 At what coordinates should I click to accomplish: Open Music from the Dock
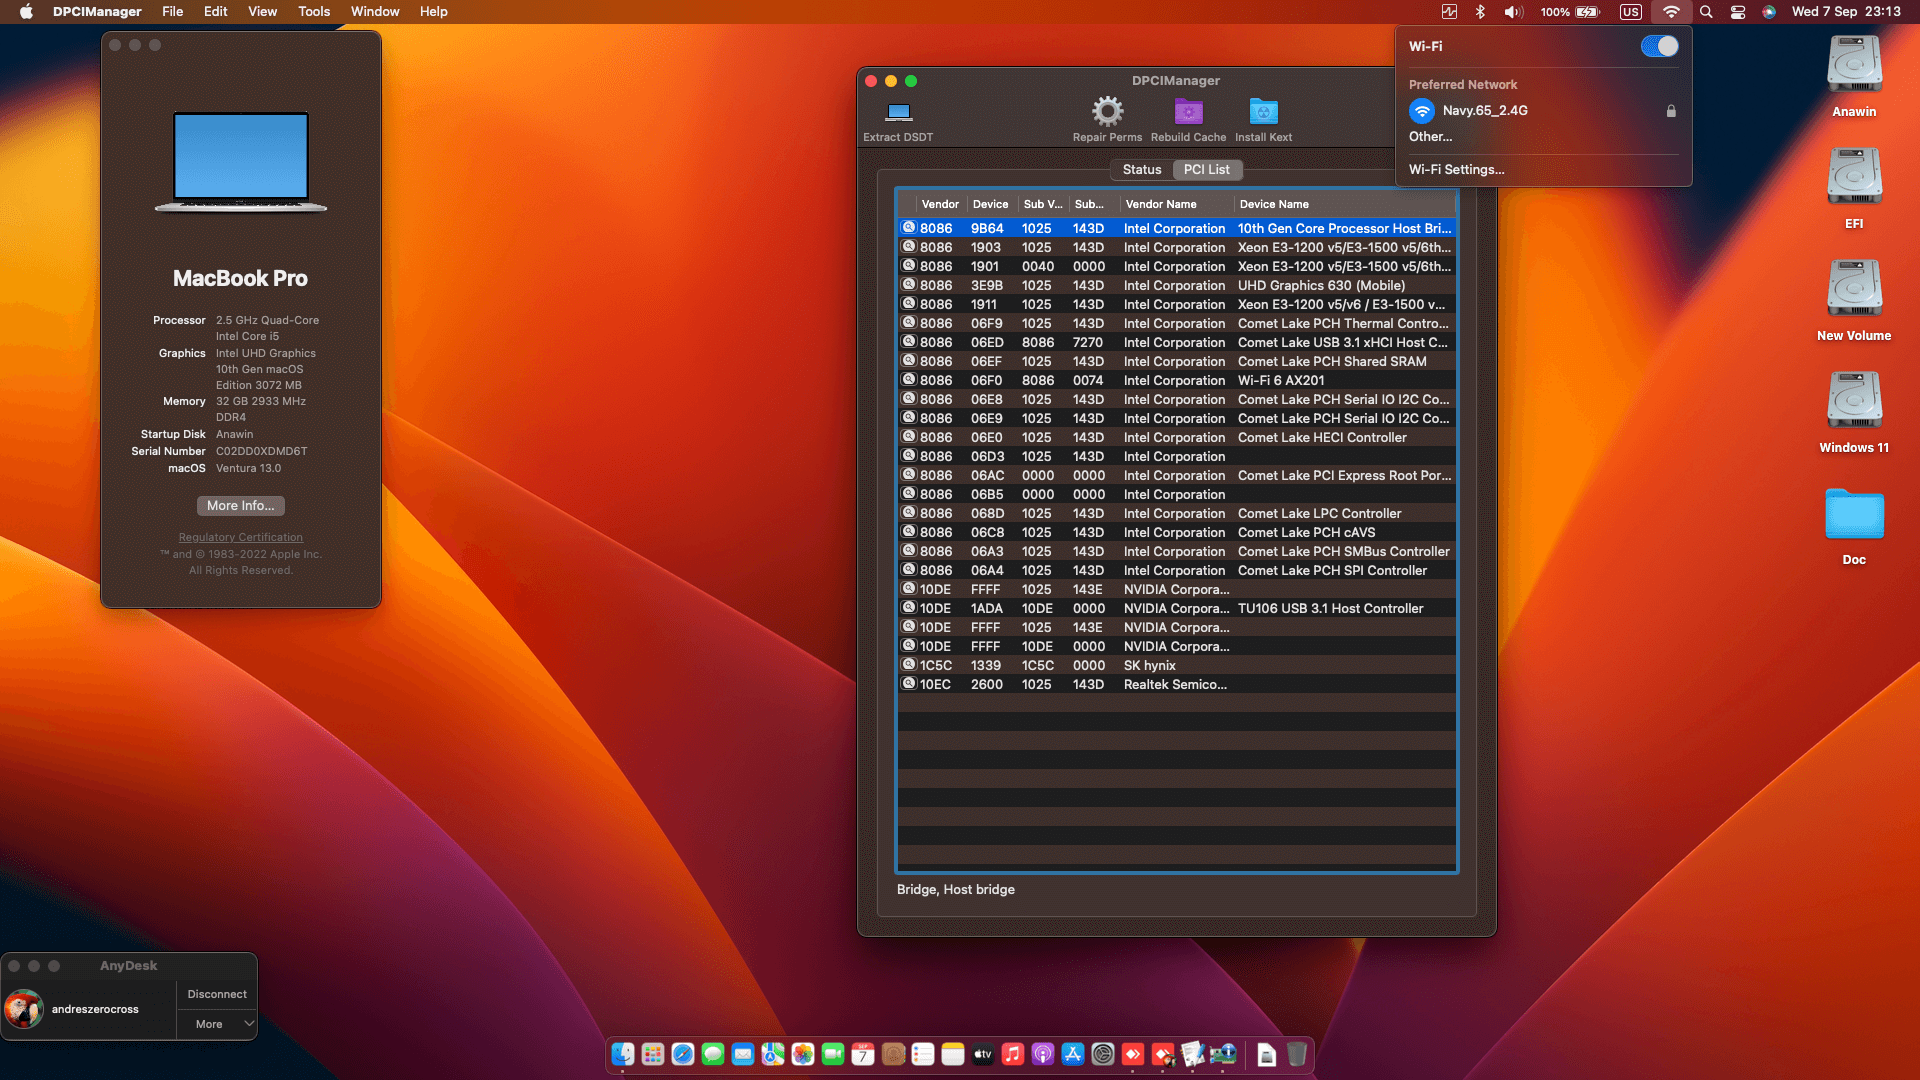pos(1013,1054)
